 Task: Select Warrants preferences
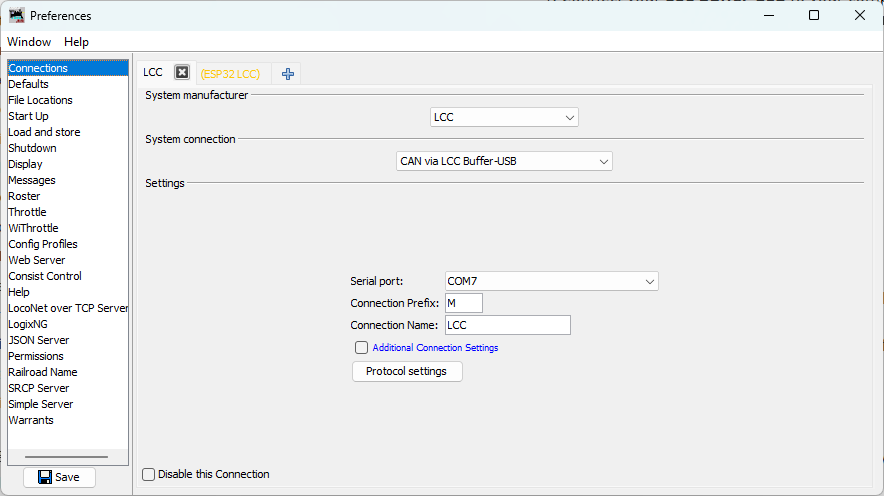pos(68,420)
